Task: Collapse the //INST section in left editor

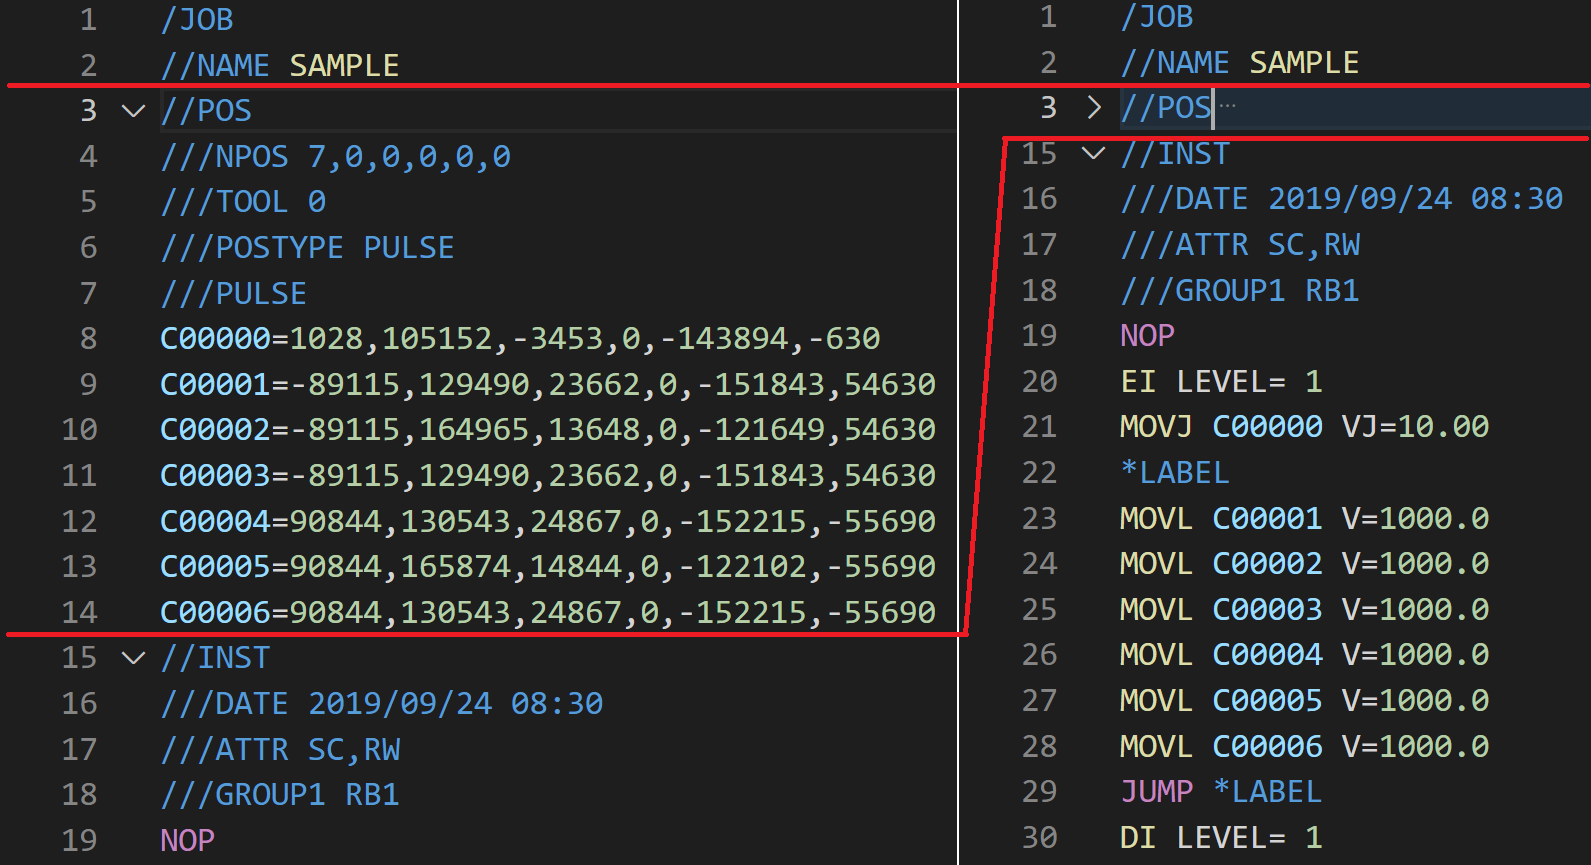Action: 133,658
